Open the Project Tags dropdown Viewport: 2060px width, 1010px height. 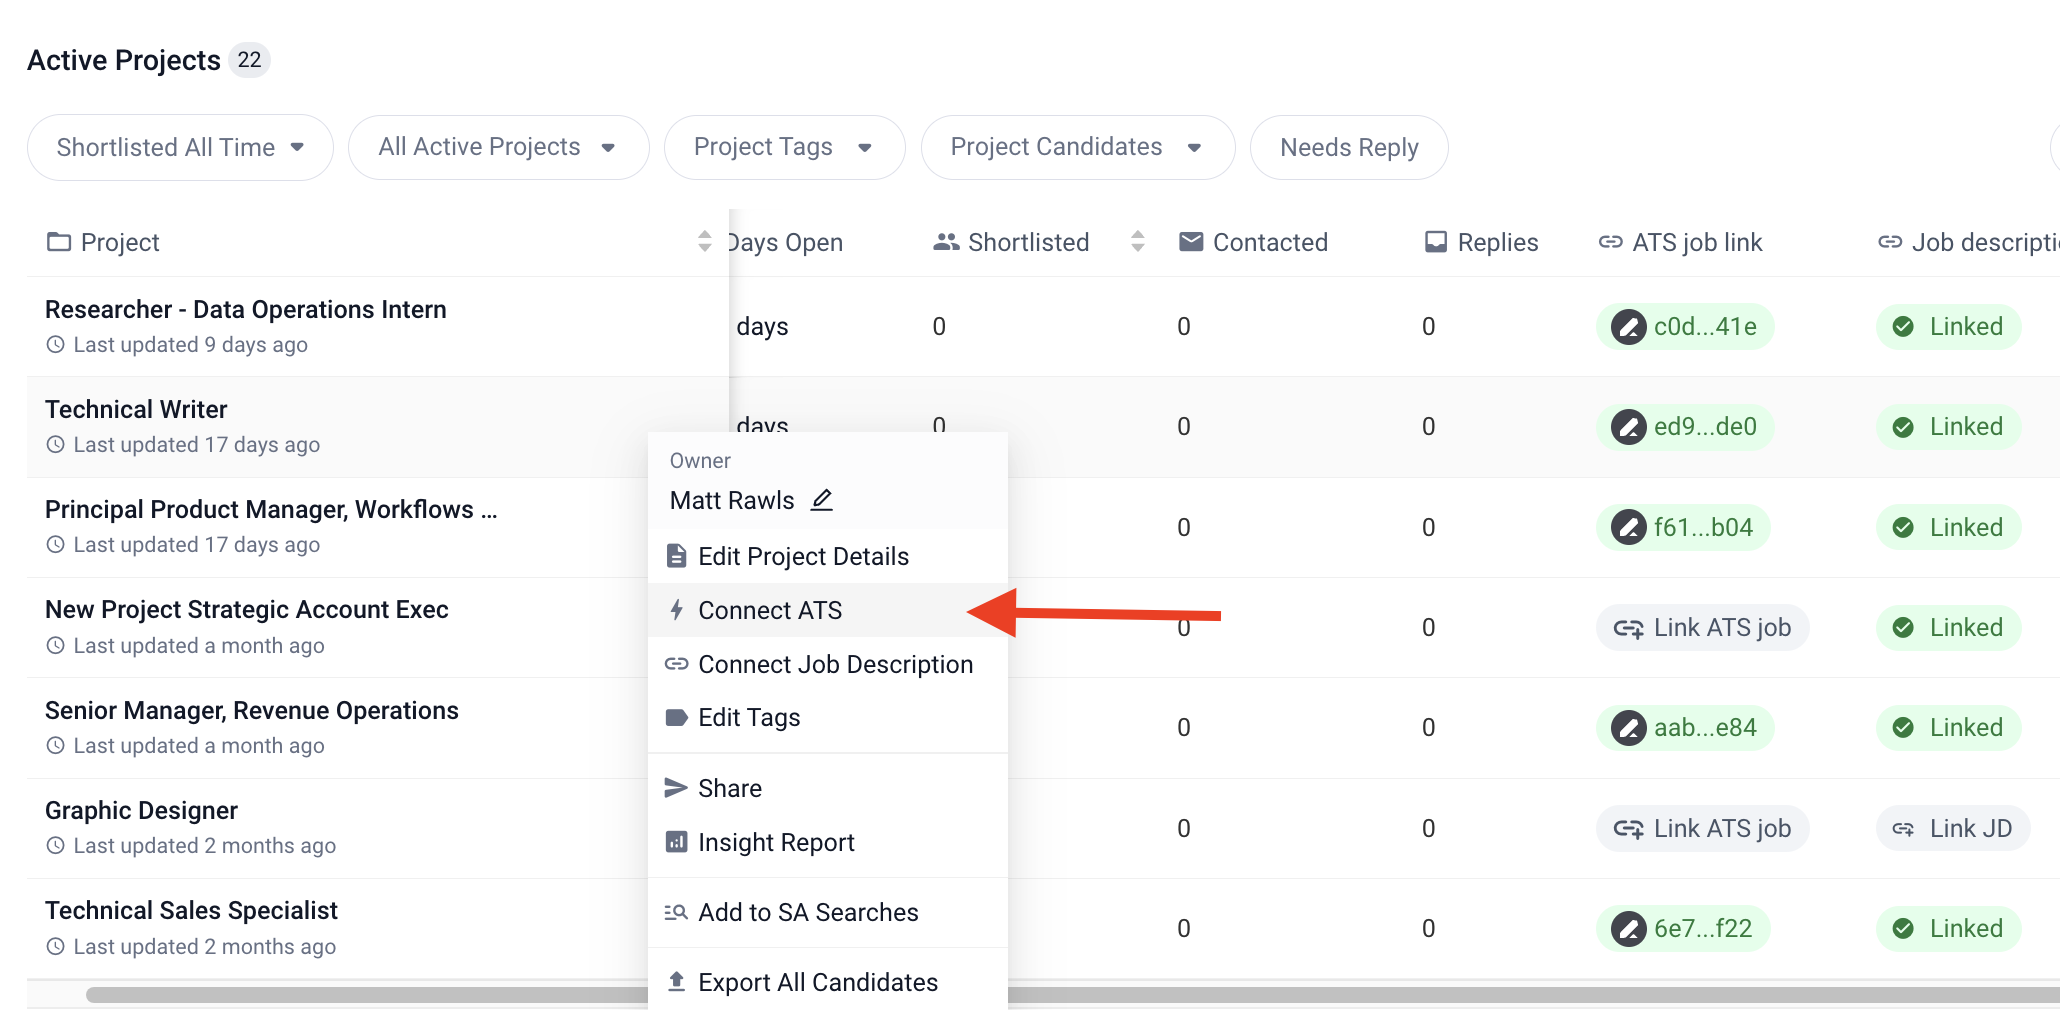[784, 148]
